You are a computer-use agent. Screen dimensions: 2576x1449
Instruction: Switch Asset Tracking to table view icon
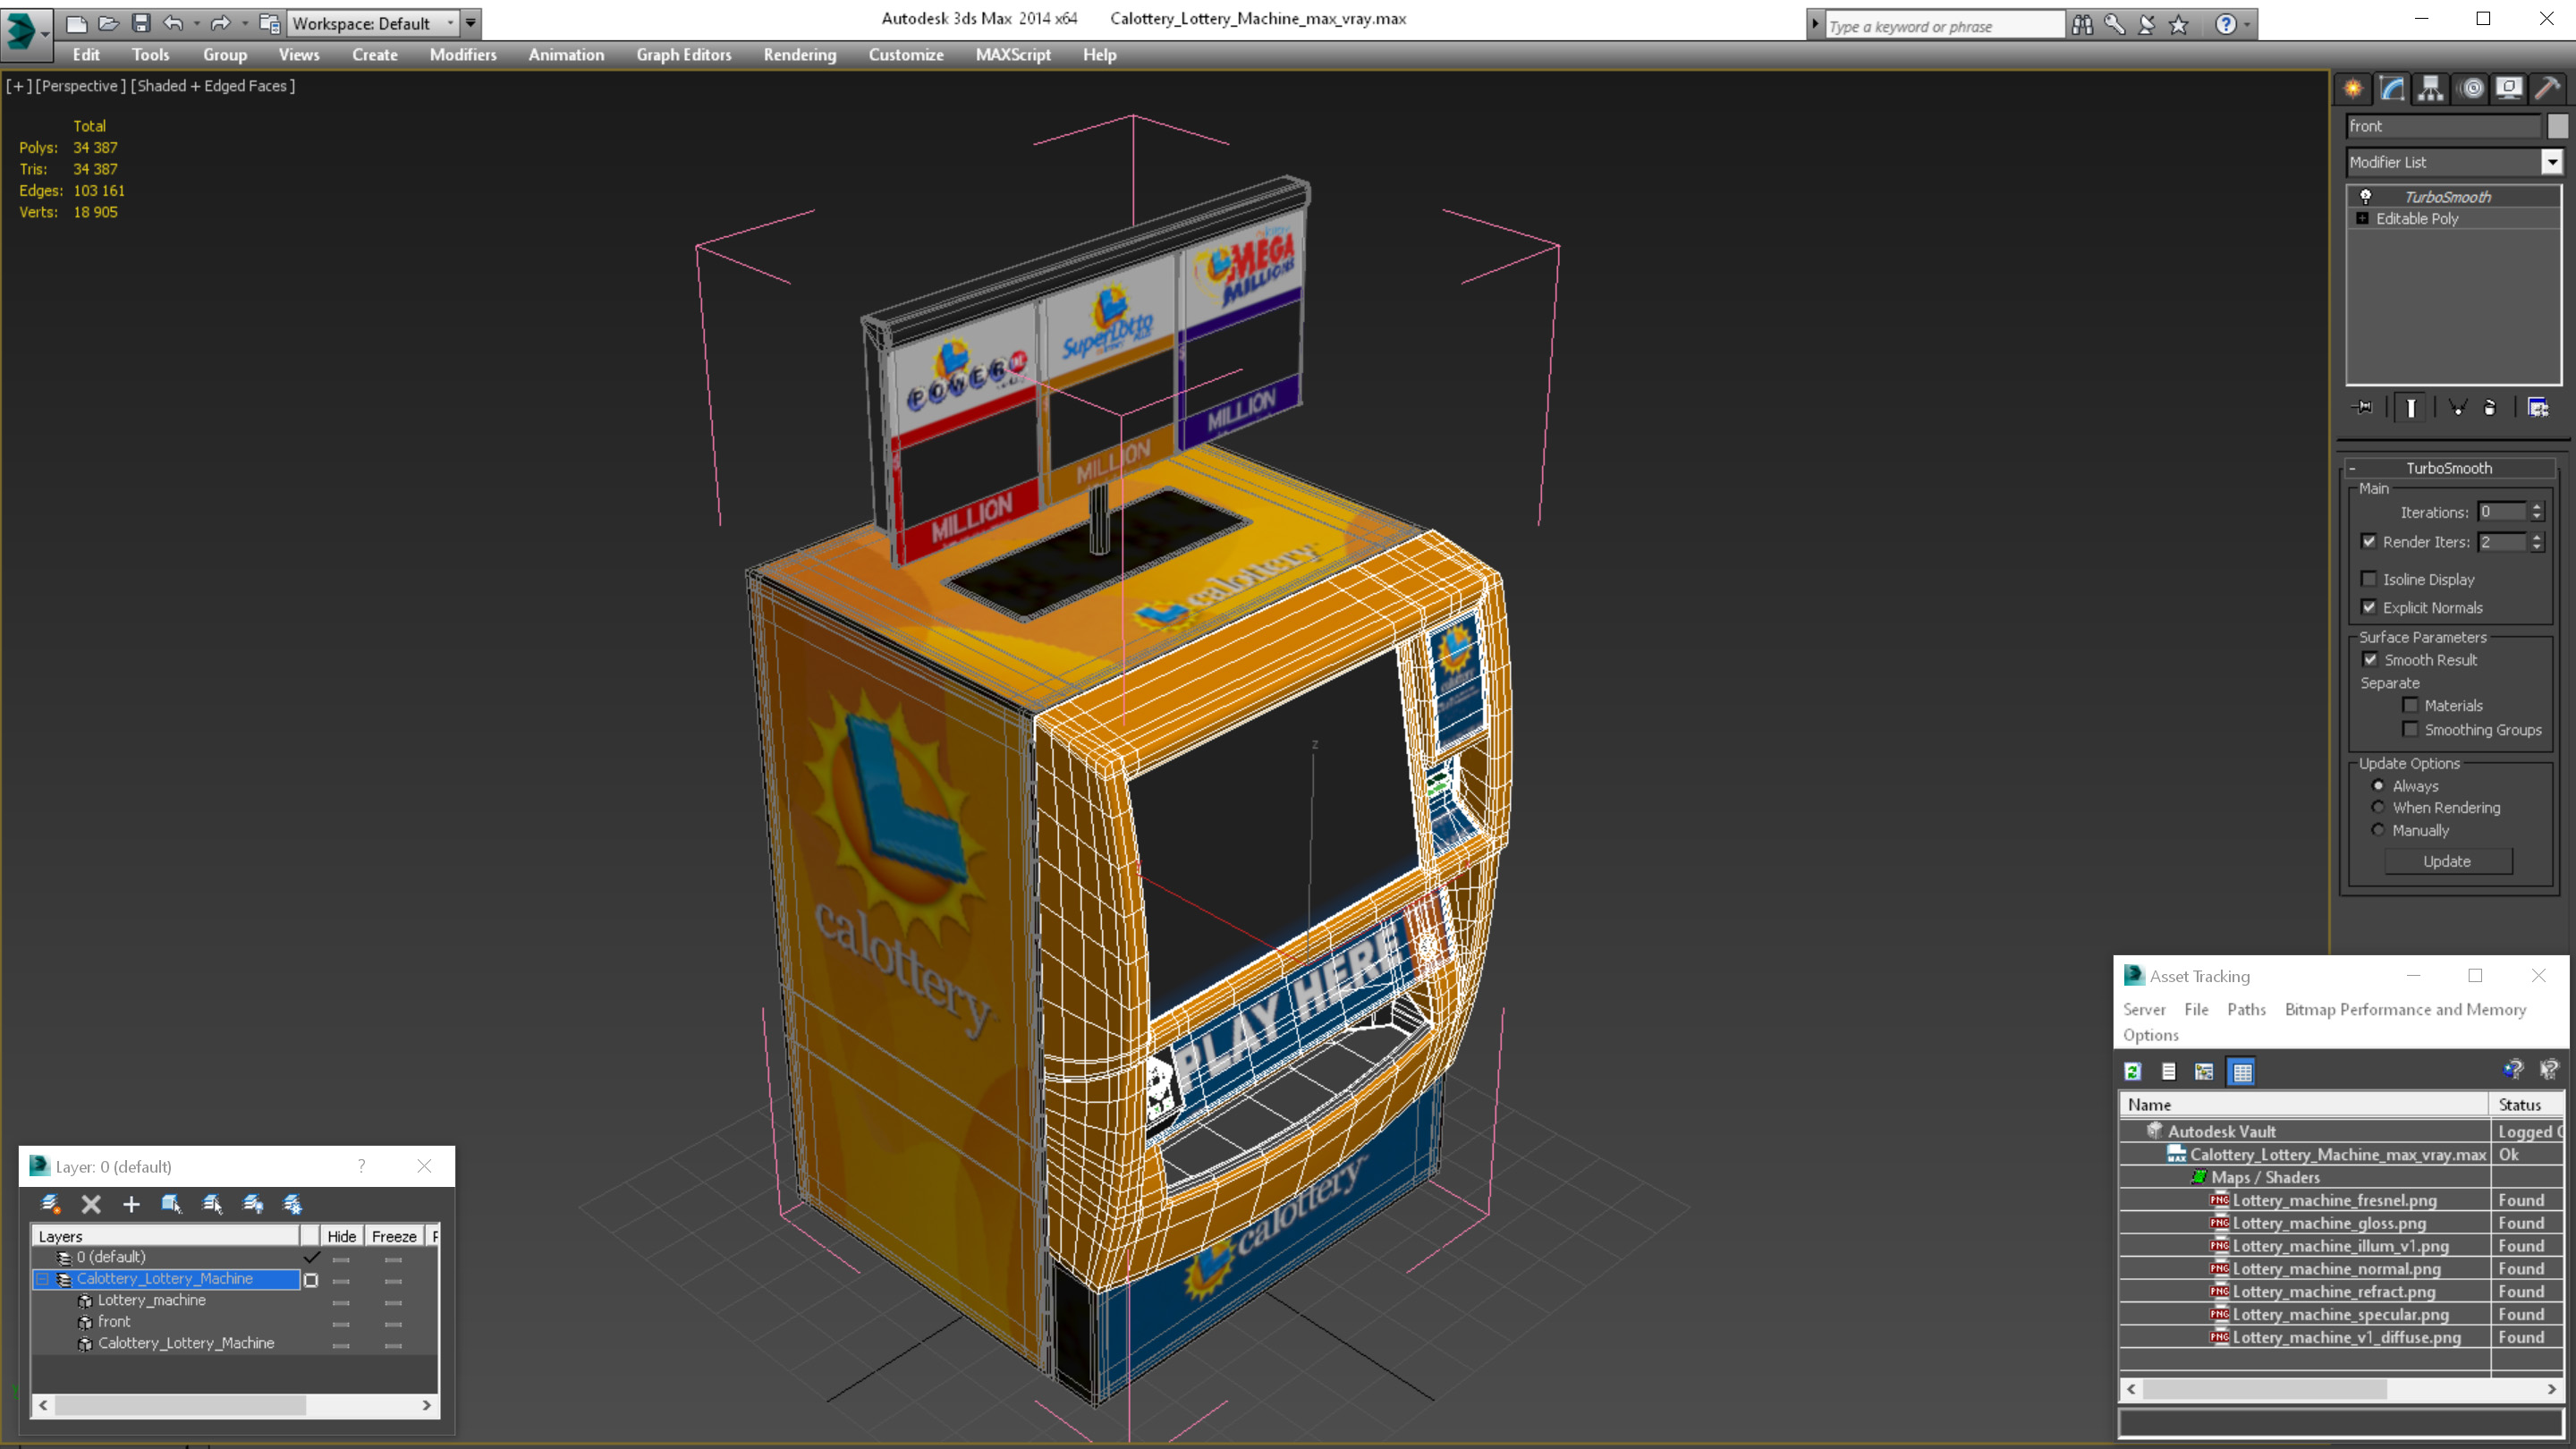pos(2242,1071)
